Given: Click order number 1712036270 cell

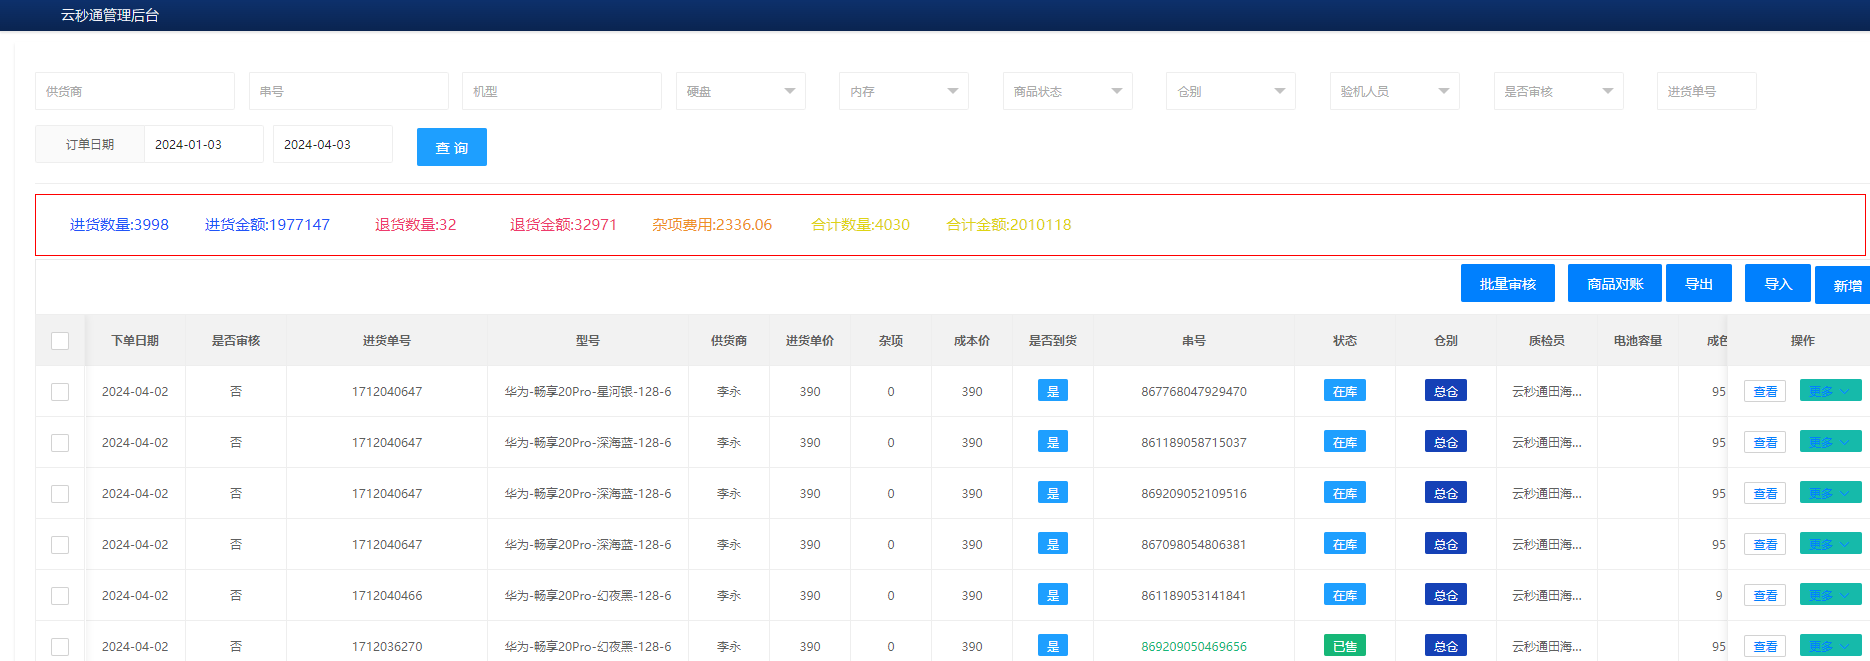Looking at the screenshot, I should tap(387, 647).
